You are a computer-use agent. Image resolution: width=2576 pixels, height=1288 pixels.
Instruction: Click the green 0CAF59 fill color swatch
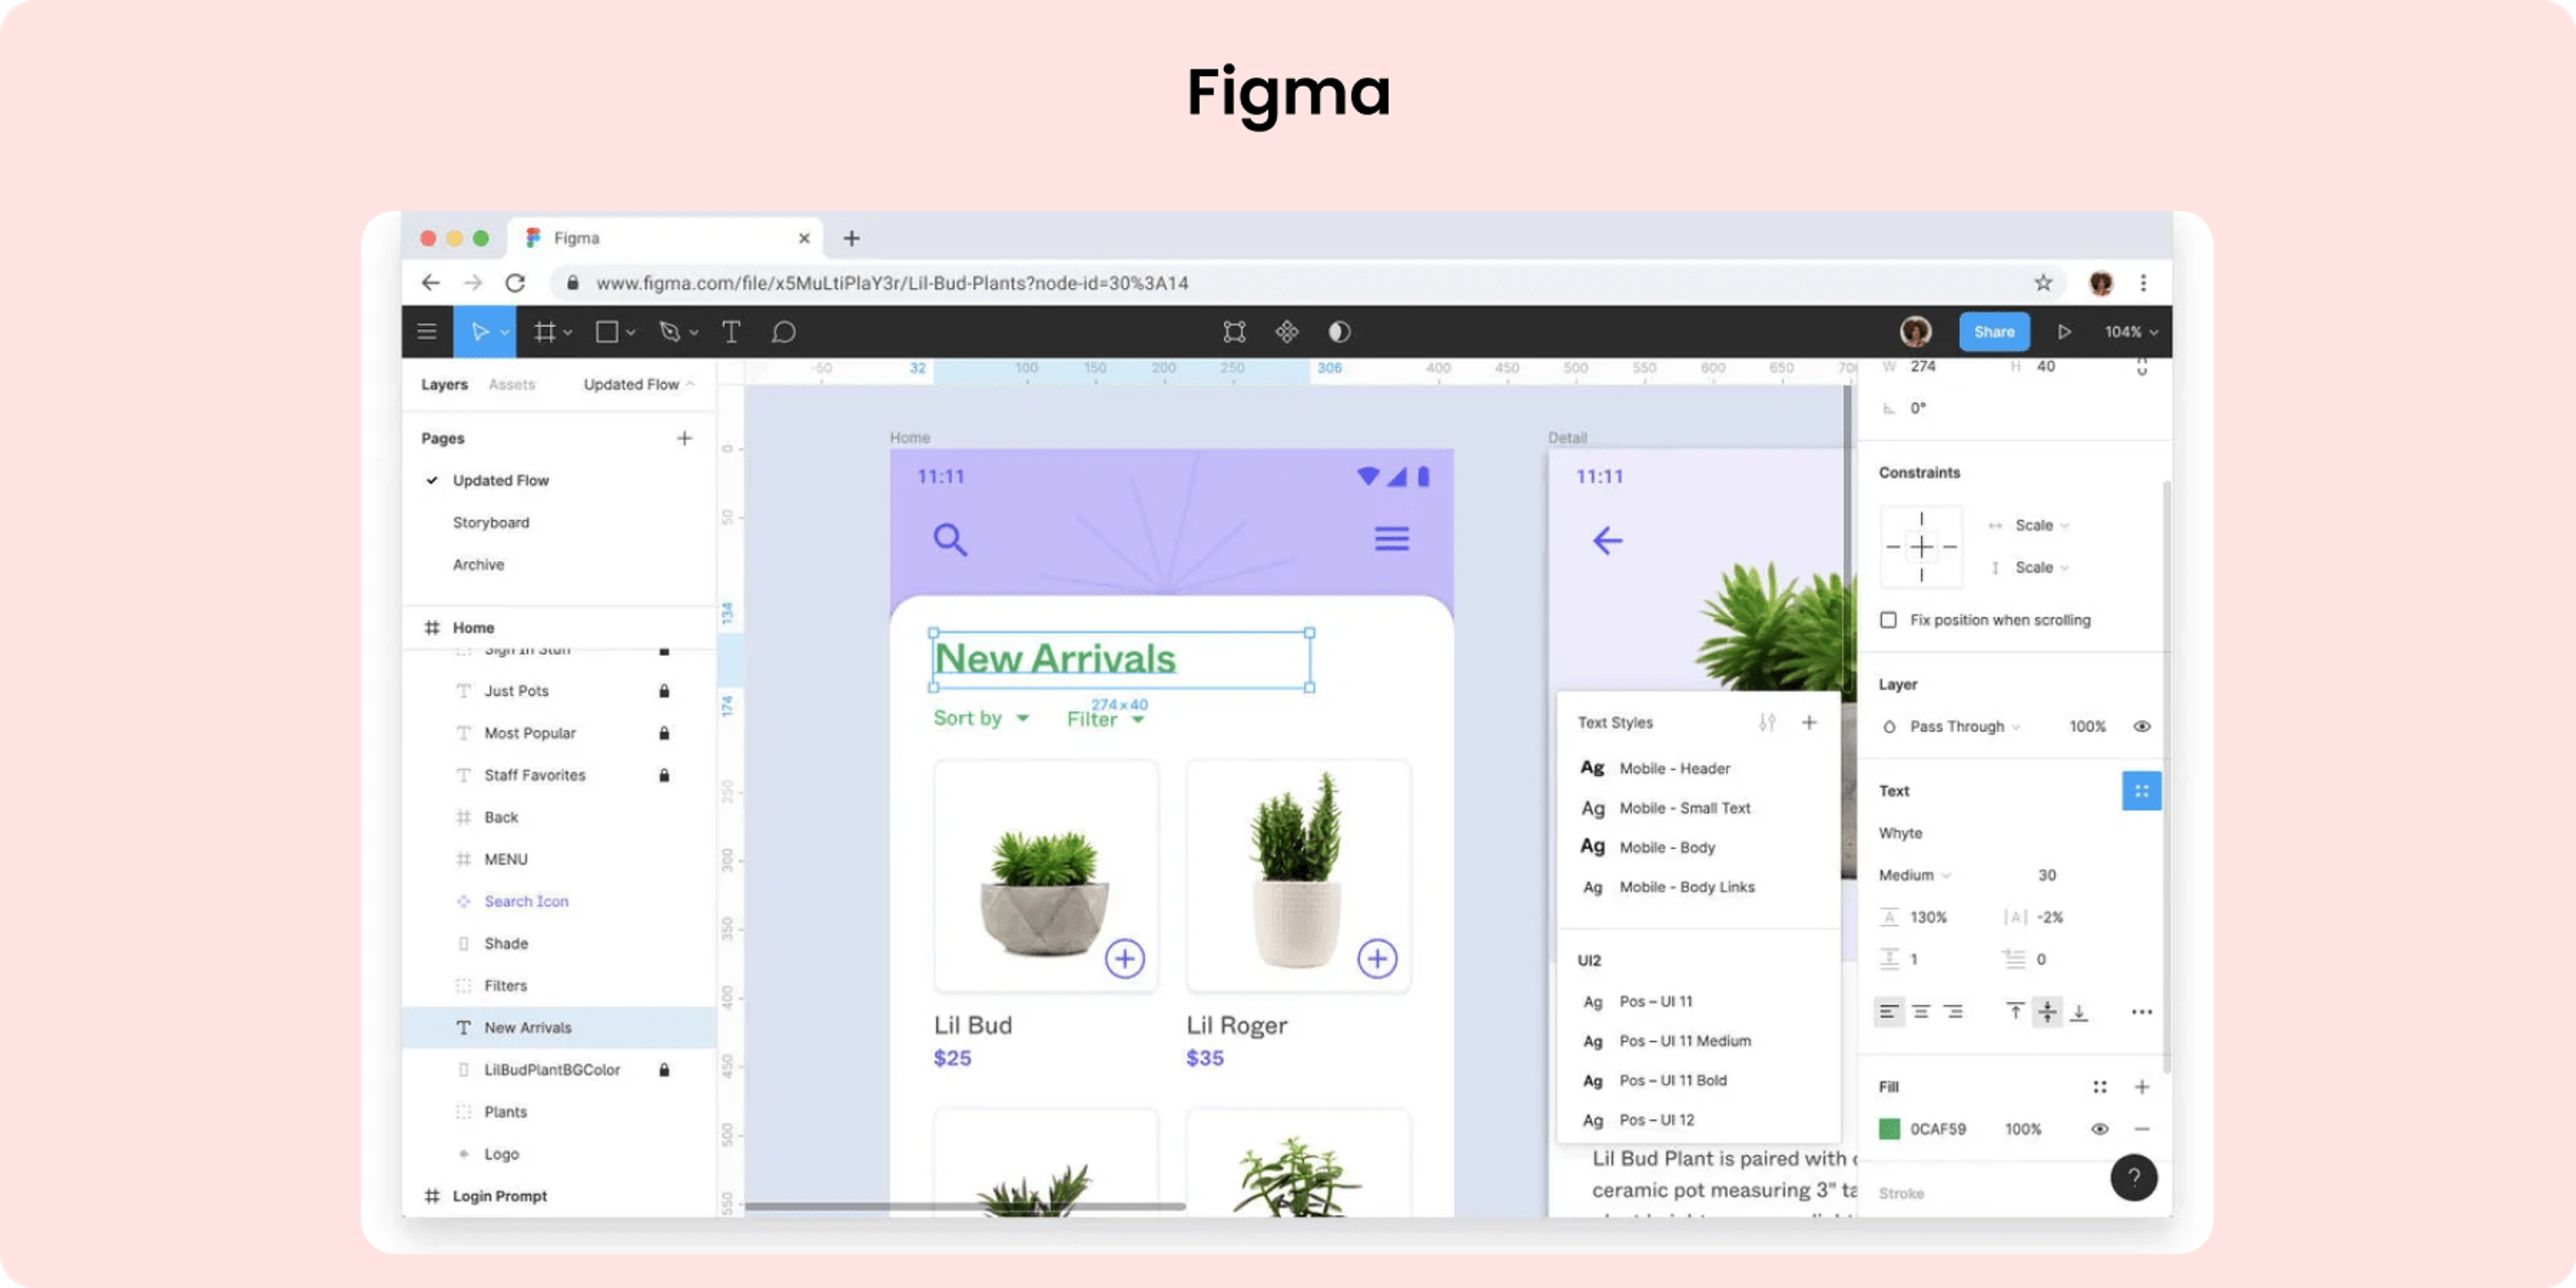tap(1889, 1129)
